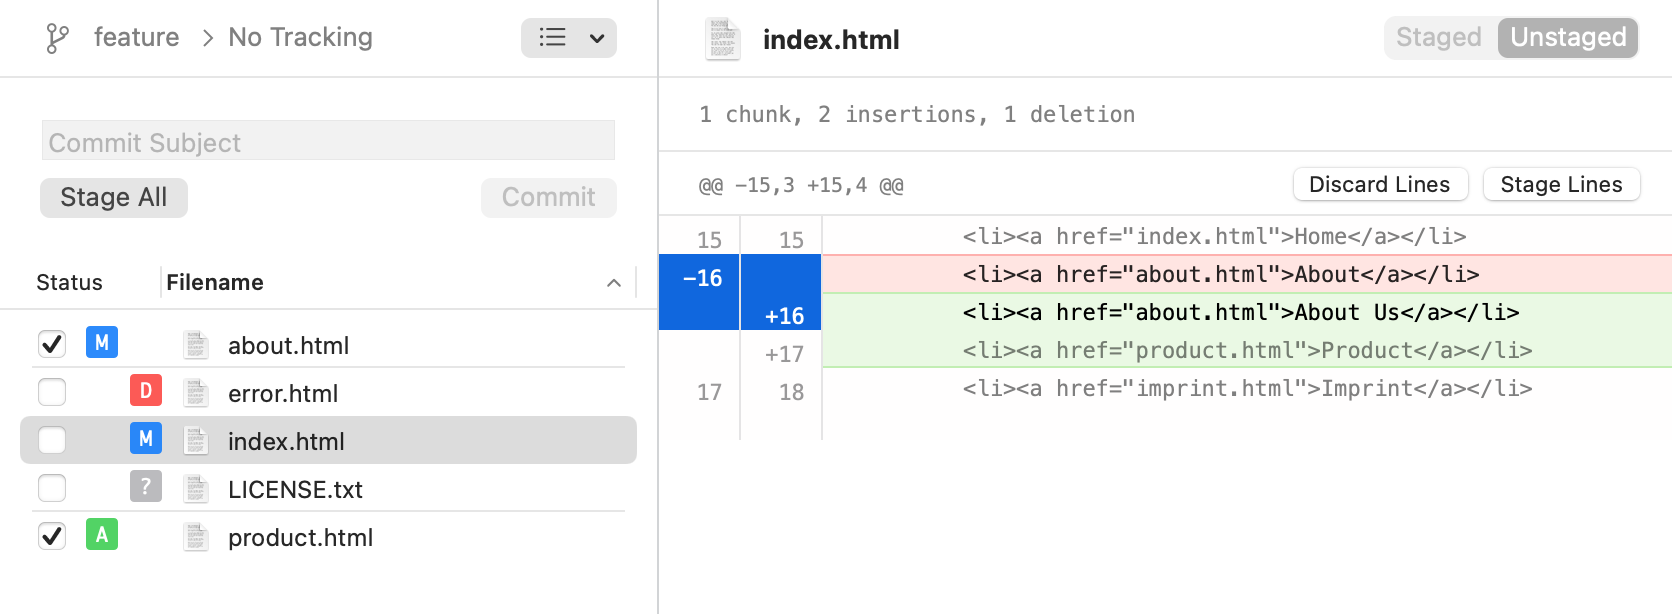Click the red deleted badge for error.html
Viewport: 1672px width, 614px height.
(x=146, y=391)
